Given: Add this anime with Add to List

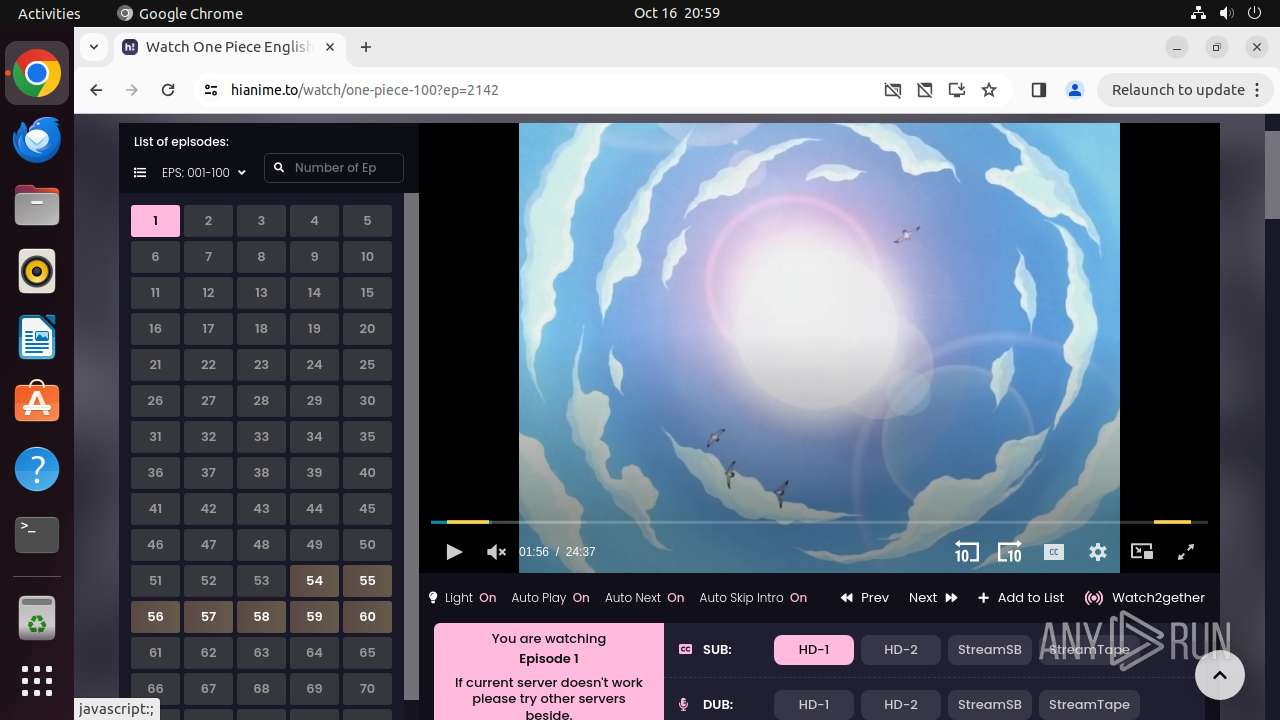Looking at the screenshot, I should (x=1021, y=598).
